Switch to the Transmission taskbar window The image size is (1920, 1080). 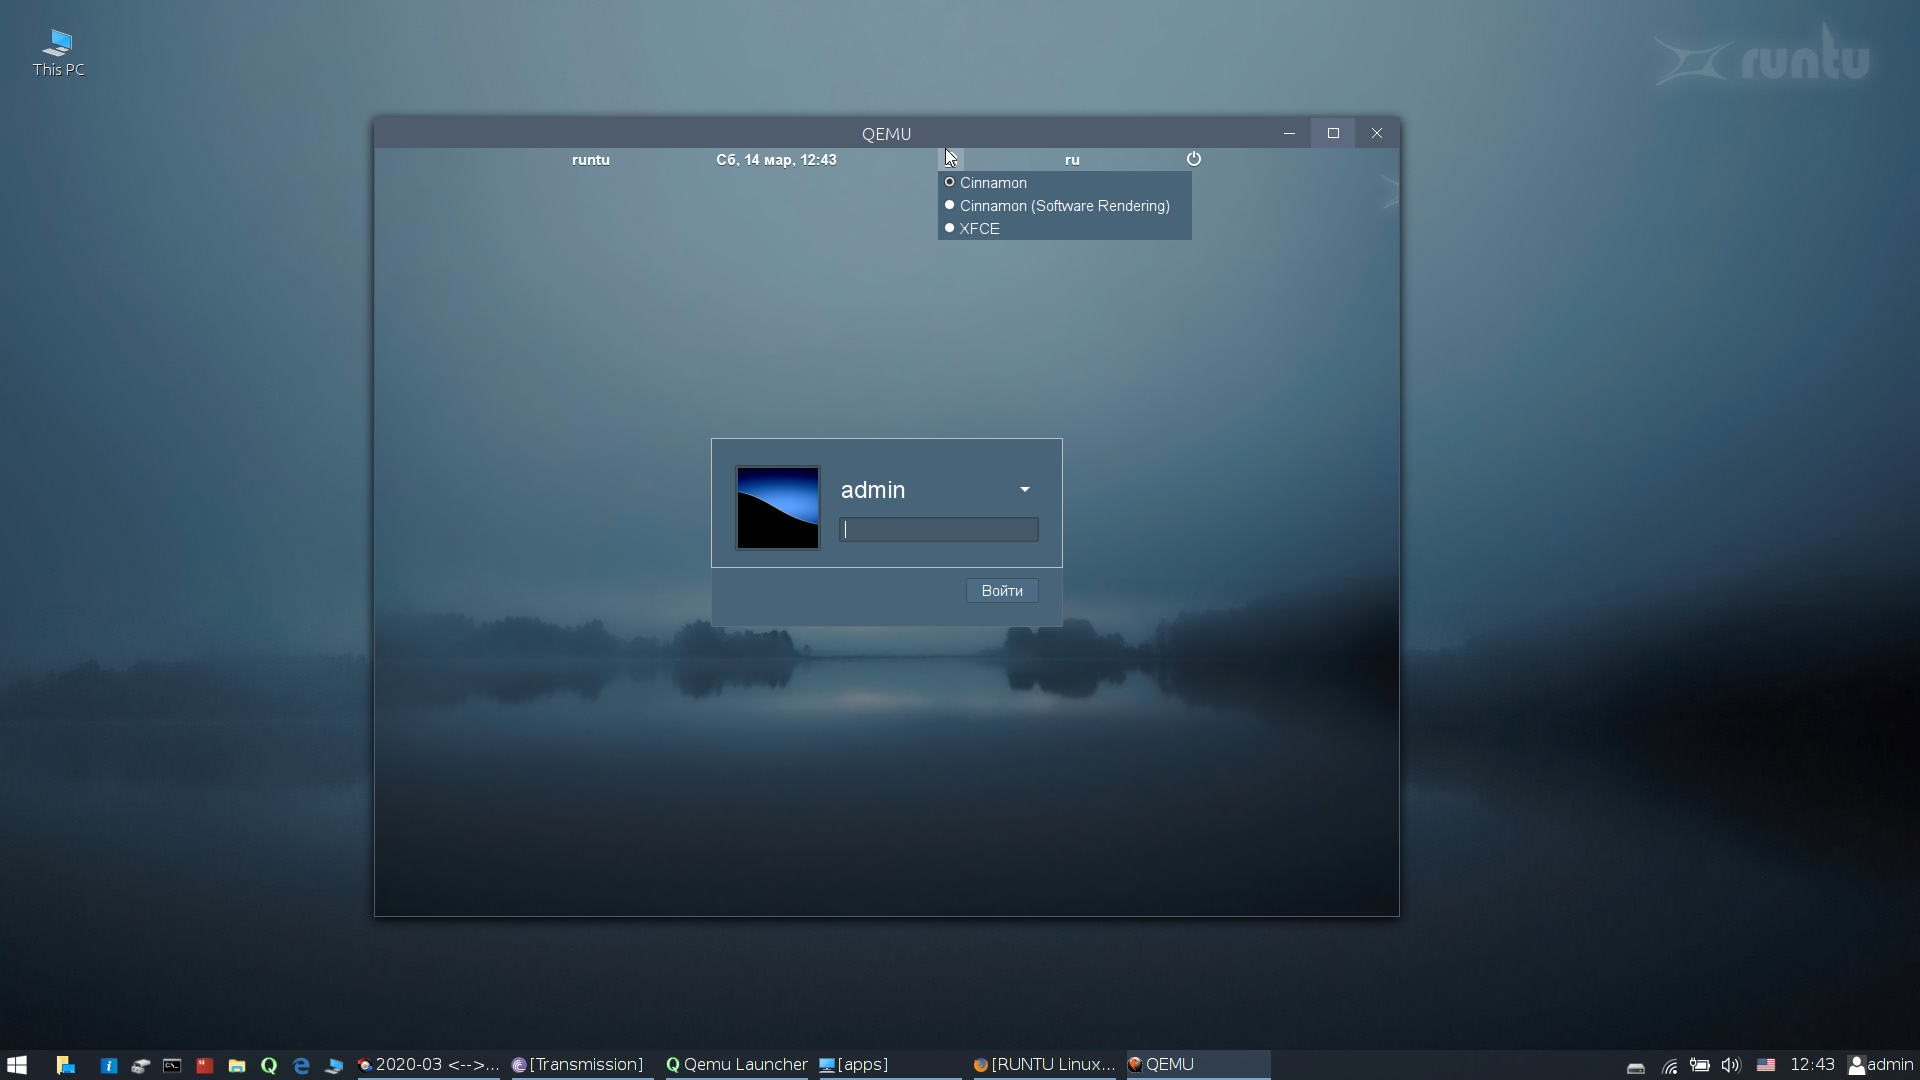(582, 1065)
